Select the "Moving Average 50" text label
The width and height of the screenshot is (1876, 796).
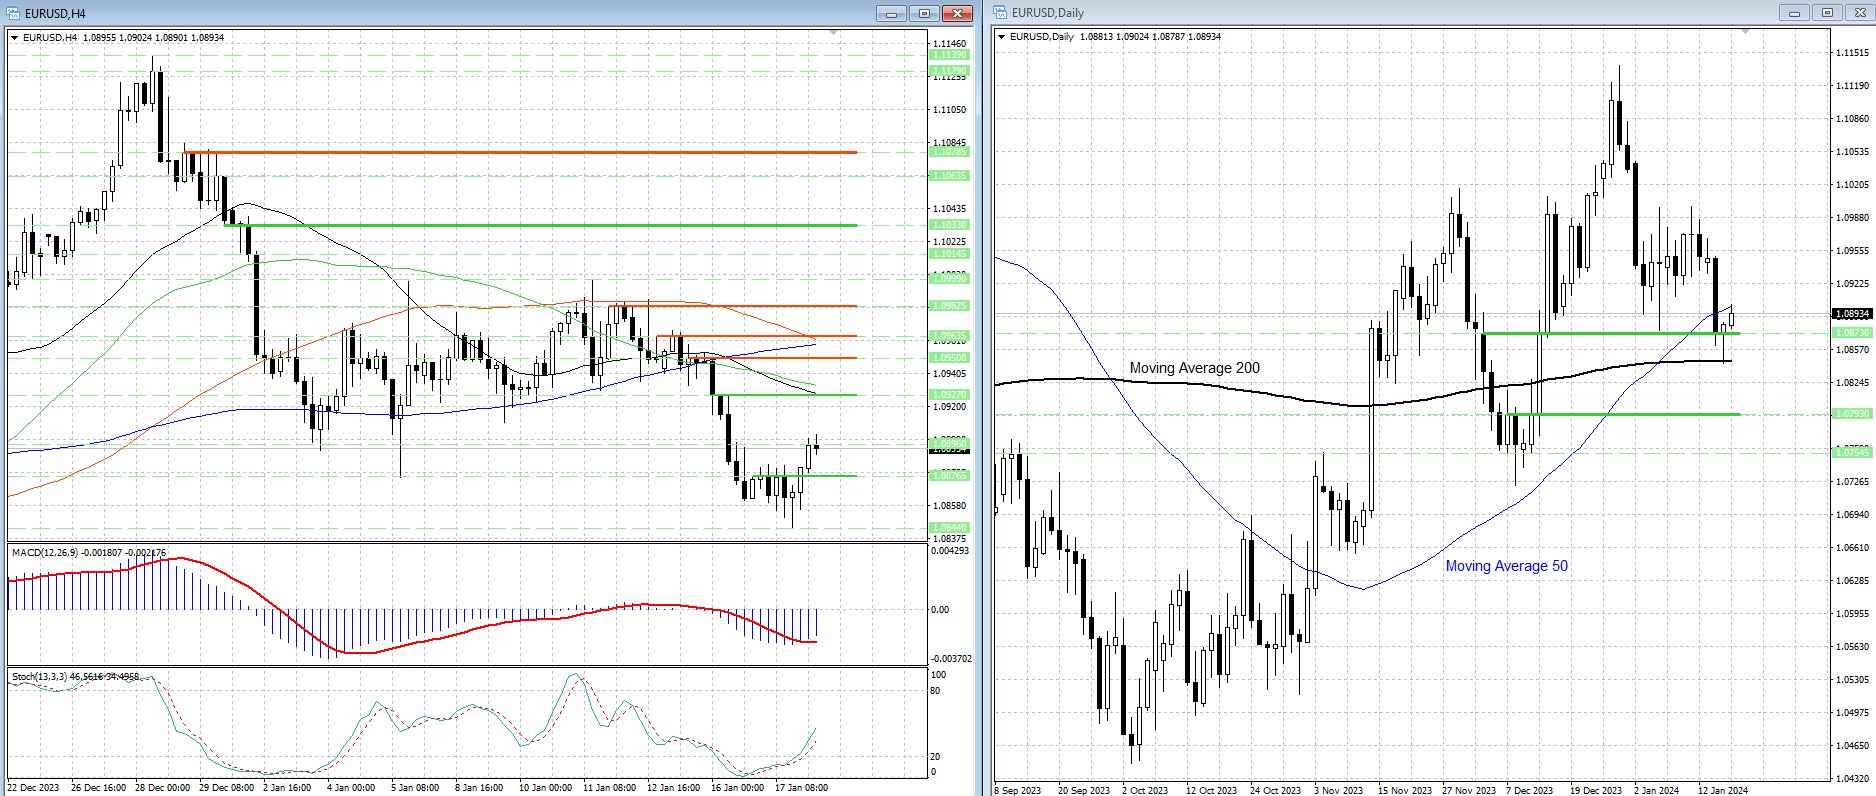point(1506,566)
